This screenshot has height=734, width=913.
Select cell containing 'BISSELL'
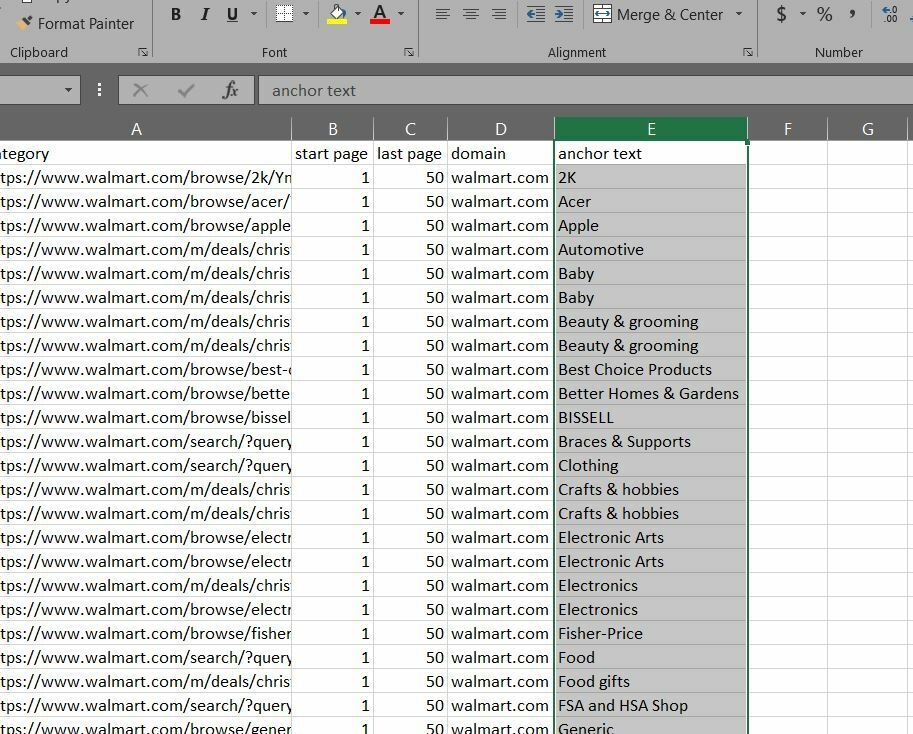pos(651,417)
